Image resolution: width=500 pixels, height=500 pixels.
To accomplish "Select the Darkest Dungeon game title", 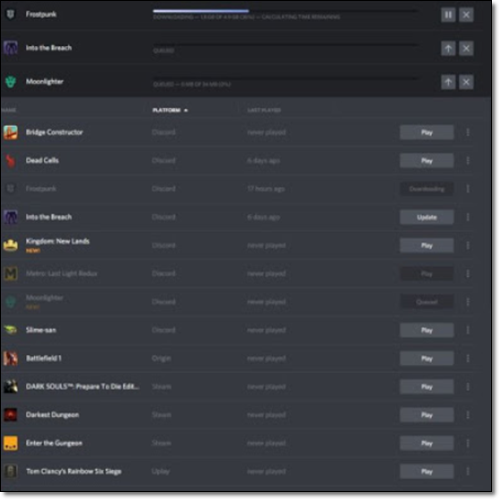I will (x=52, y=415).
